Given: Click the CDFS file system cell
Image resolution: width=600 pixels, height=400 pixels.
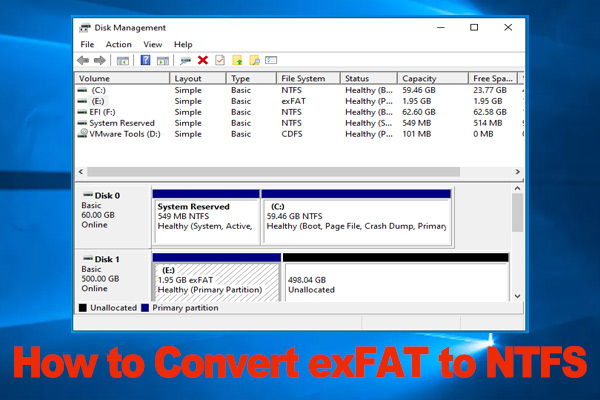Looking at the screenshot, I should [x=292, y=134].
